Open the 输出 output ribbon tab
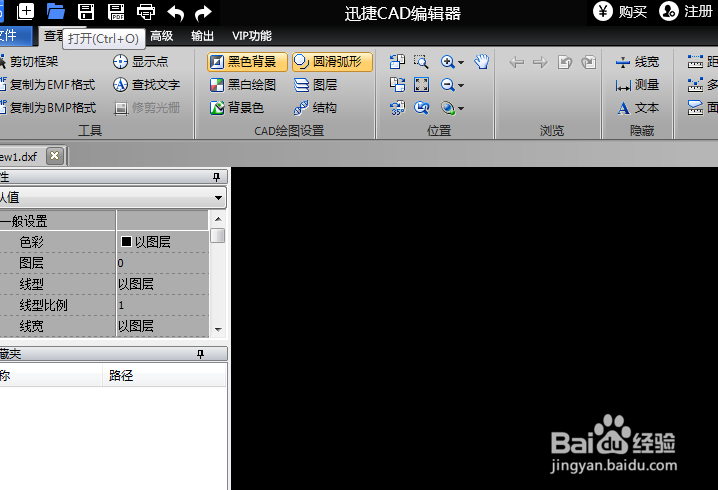Image resolution: width=718 pixels, height=490 pixels. [x=202, y=36]
